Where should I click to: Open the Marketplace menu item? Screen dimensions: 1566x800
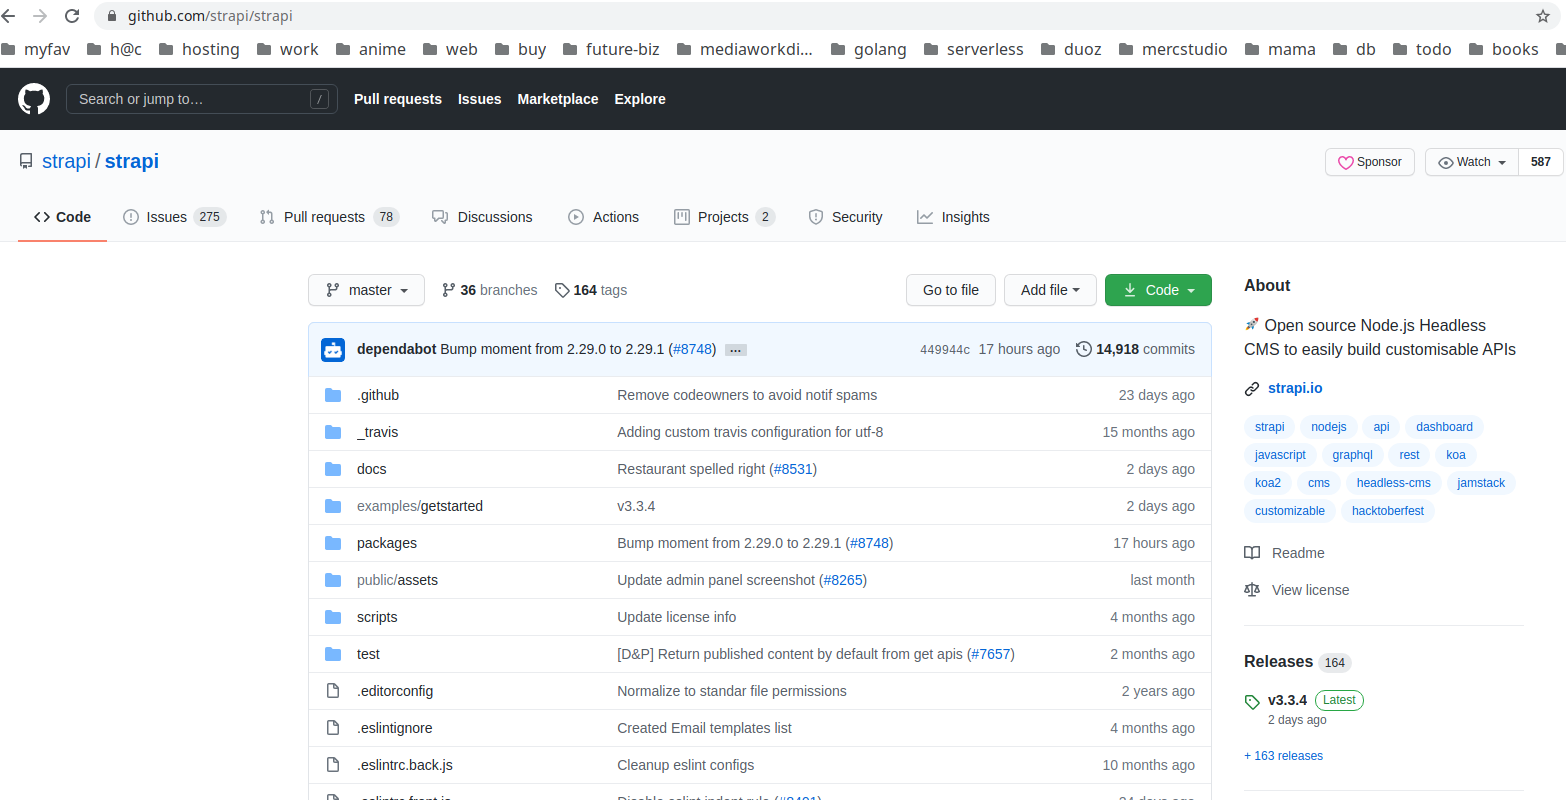(x=557, y=99)
